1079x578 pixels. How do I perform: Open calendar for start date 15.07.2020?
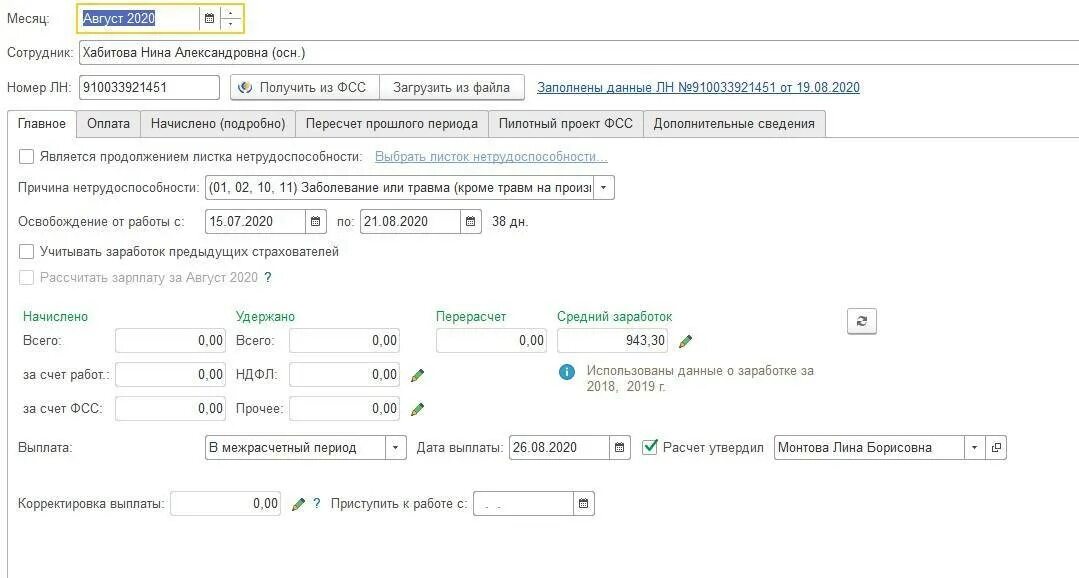coord(315,222)
